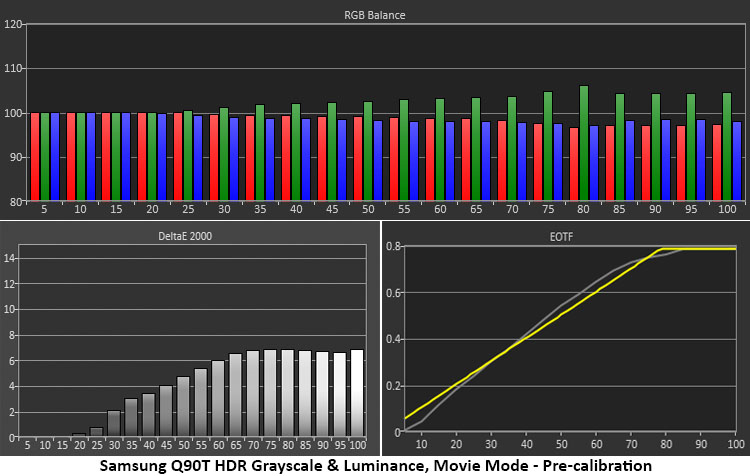Click the 0.4 label on EOTF y-axis
Screen dimensions: 750x476
(394, 339)
